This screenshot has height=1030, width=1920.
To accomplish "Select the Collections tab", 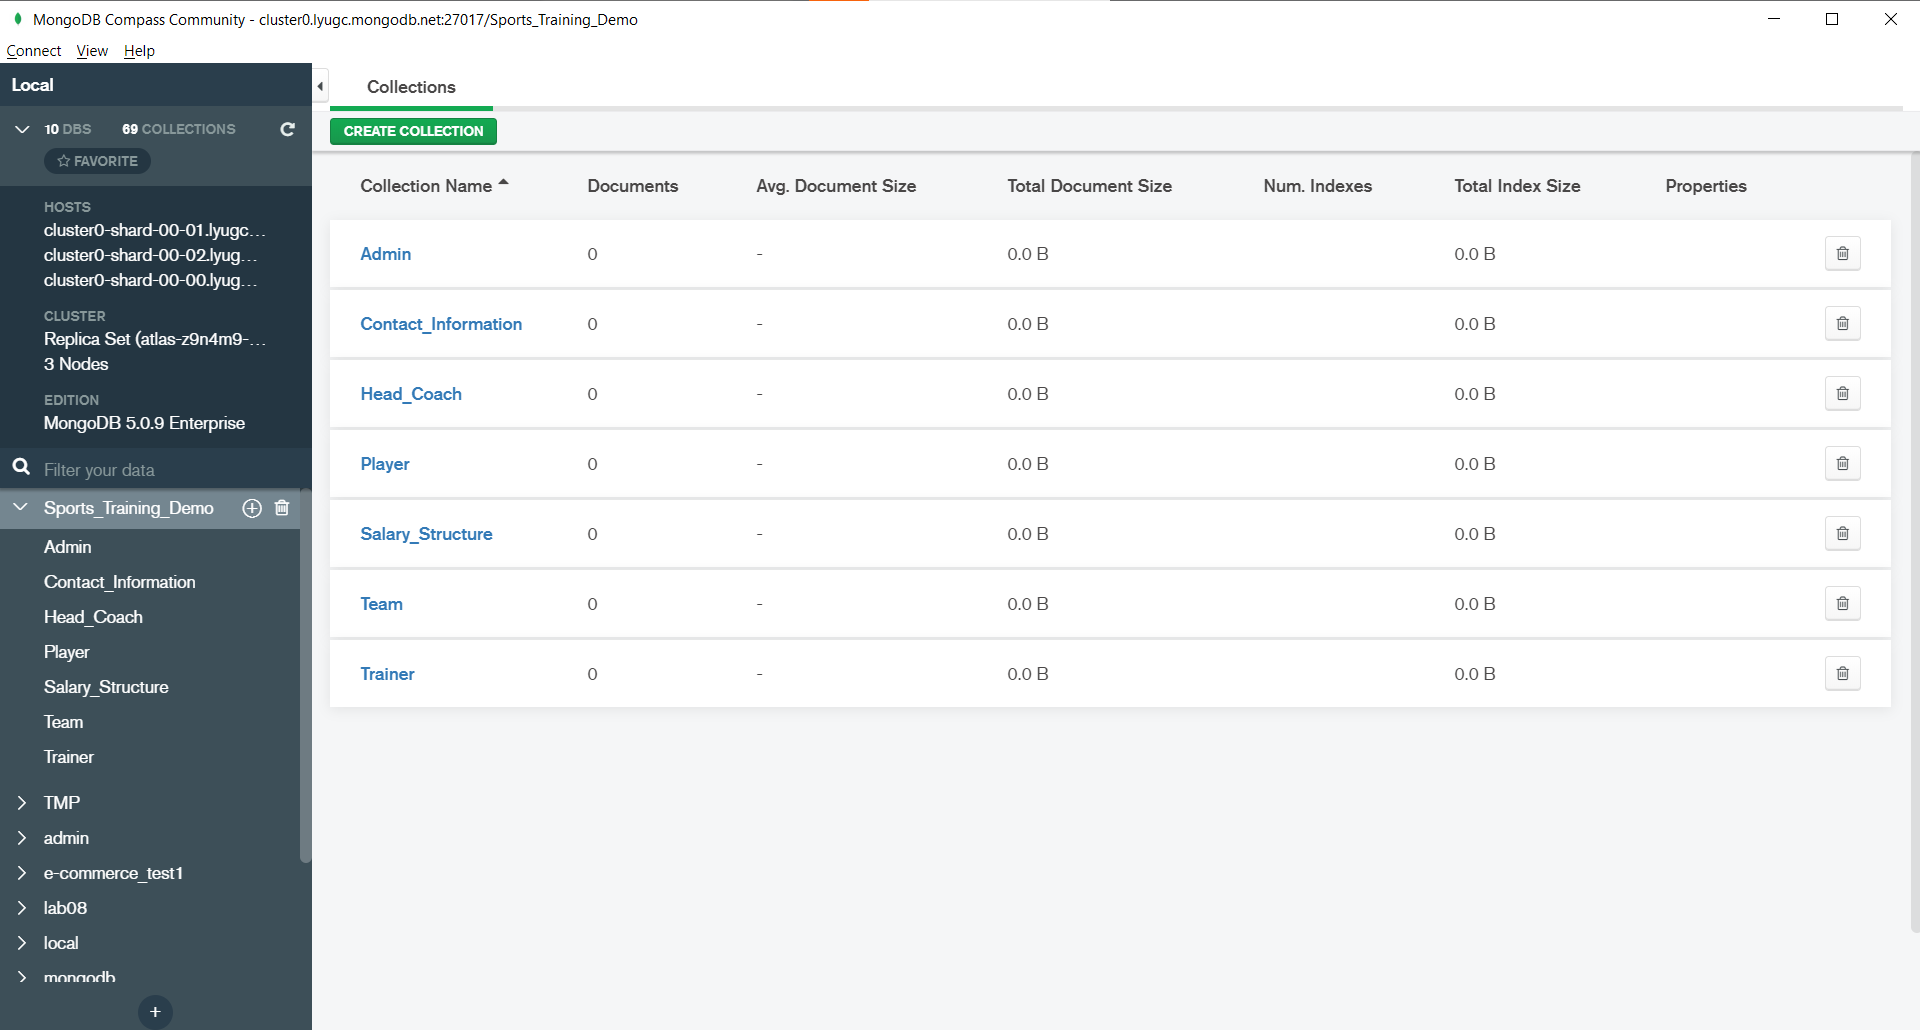I will (x=411, y=87).
